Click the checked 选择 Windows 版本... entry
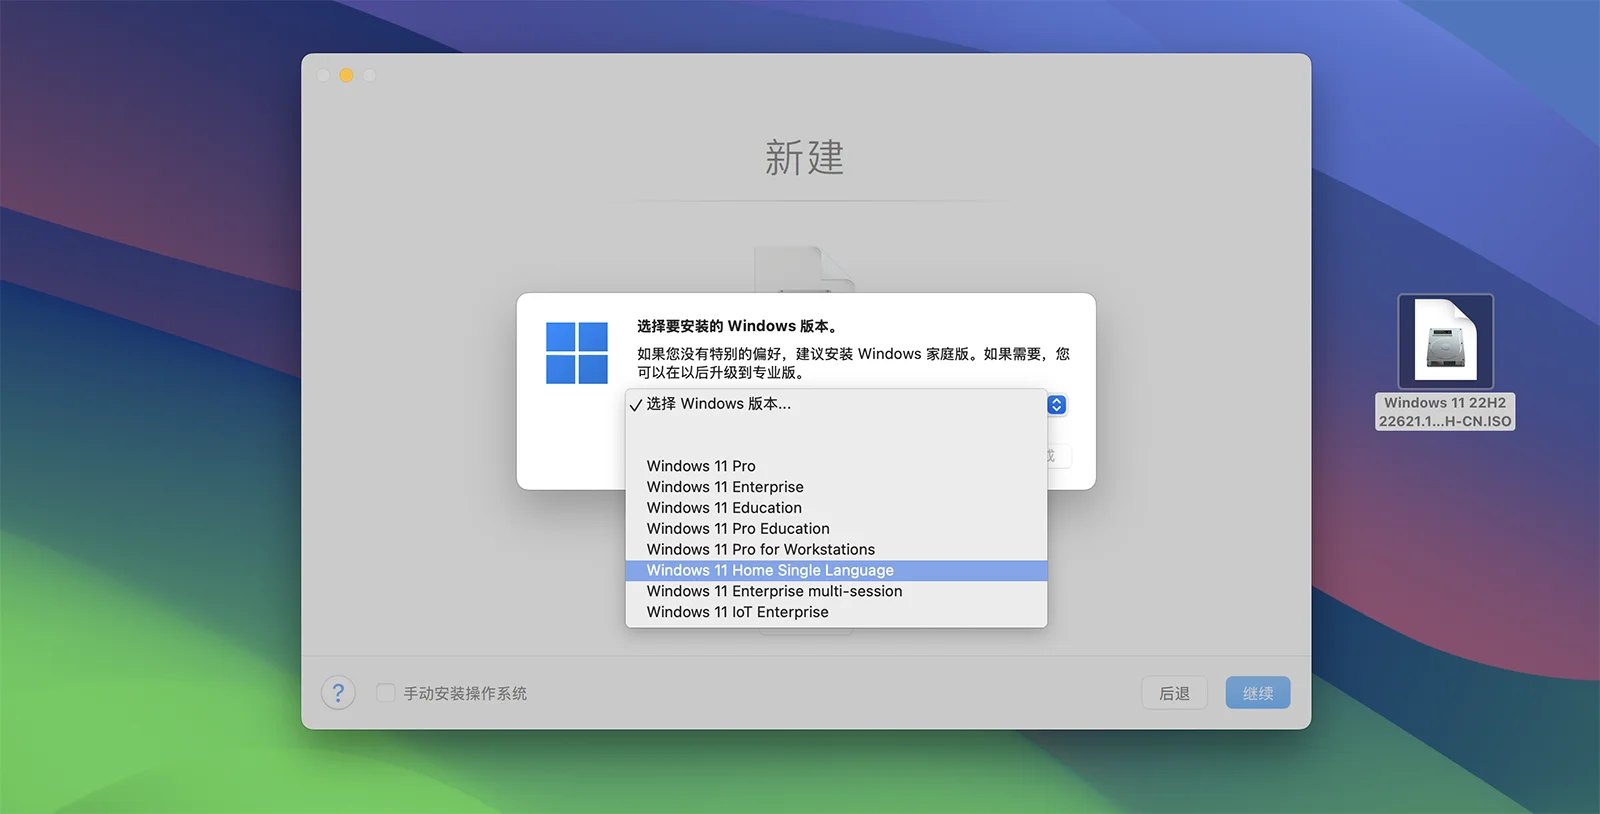The width and height of the screenshot is (1600, 814). point(836,404)
